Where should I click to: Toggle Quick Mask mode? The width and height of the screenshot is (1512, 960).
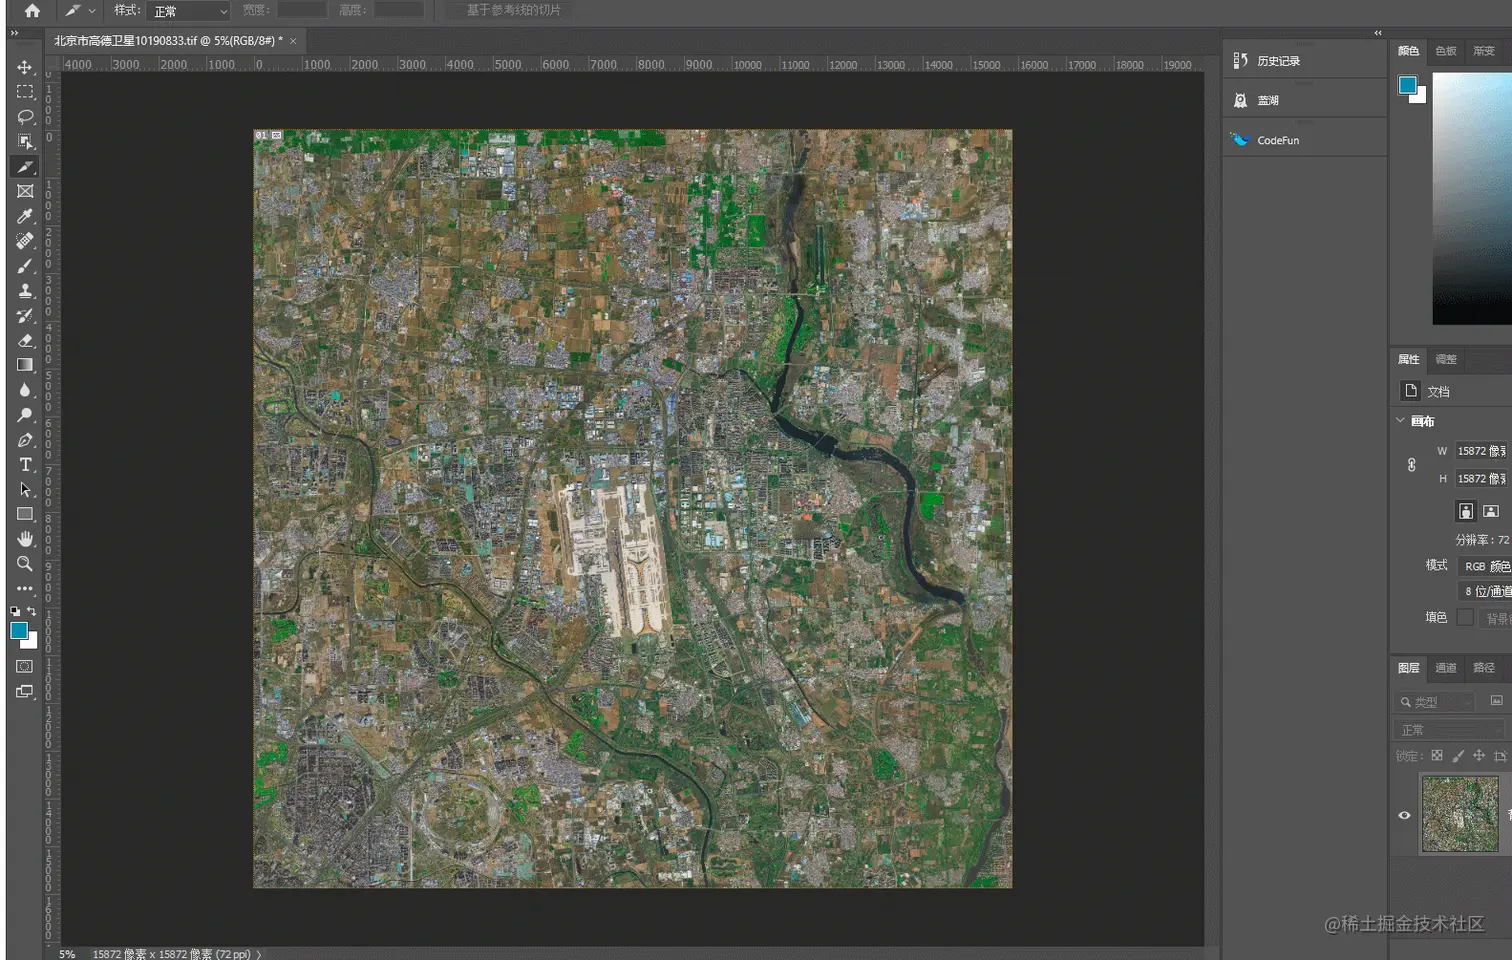click(25, 666)
